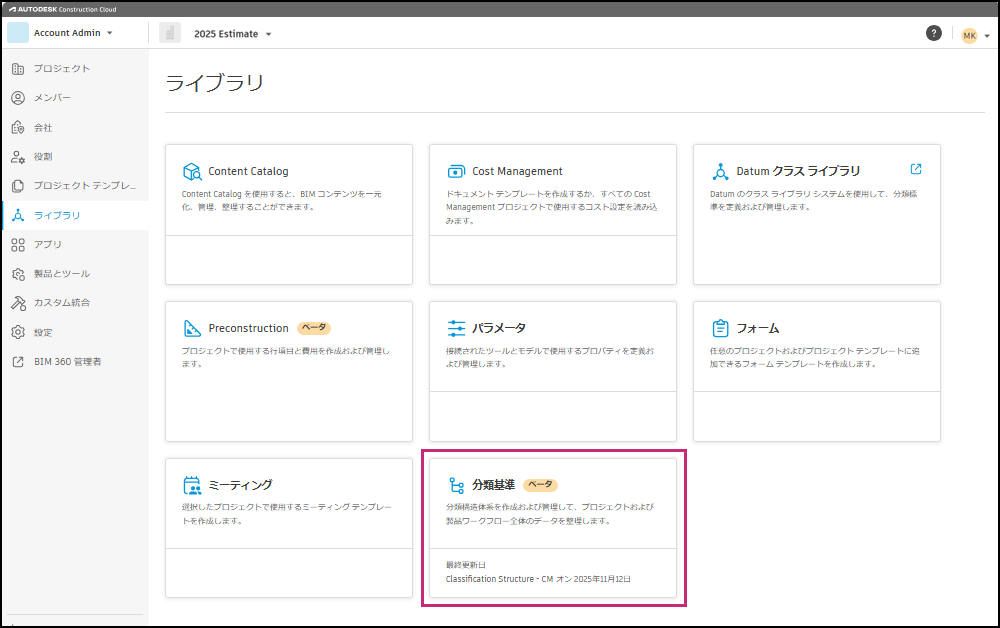Click the カスタム統合 tools icon
The width and height of the screenshot is (1000, 628).
(18, 303)
